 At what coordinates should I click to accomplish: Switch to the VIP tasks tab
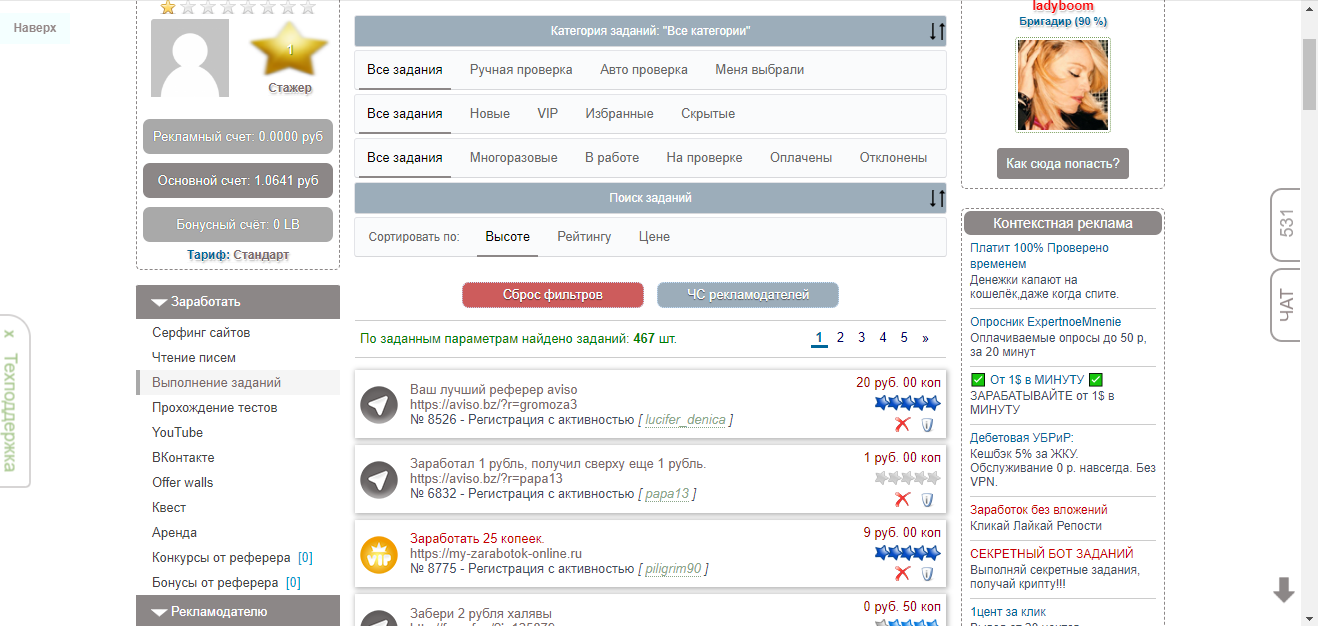pyautogui.click(x=547, y=114)
